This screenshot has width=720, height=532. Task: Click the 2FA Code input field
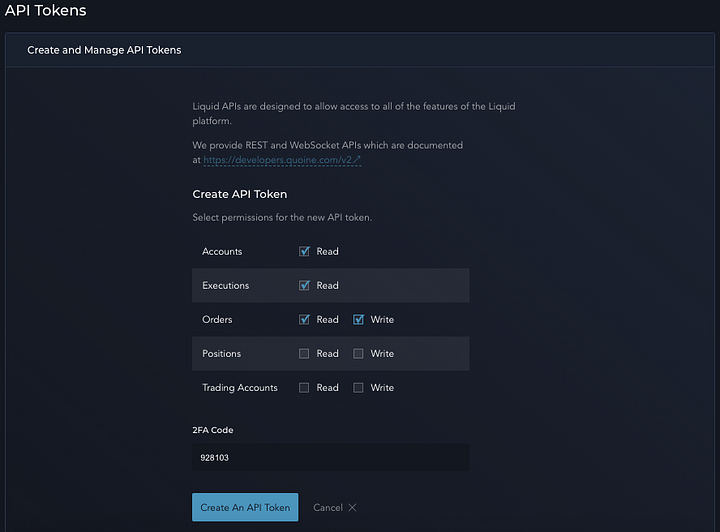pyautogui.click(x=331, y=457)
